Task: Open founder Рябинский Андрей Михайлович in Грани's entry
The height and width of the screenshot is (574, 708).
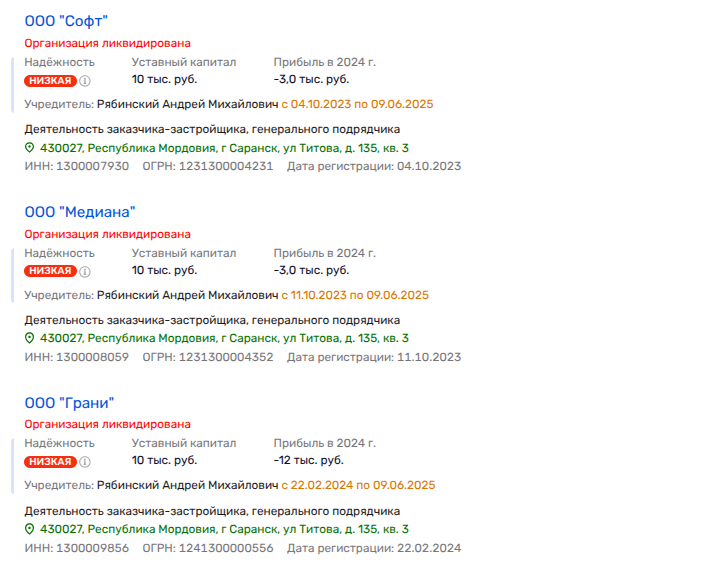Action: point(187,486)
